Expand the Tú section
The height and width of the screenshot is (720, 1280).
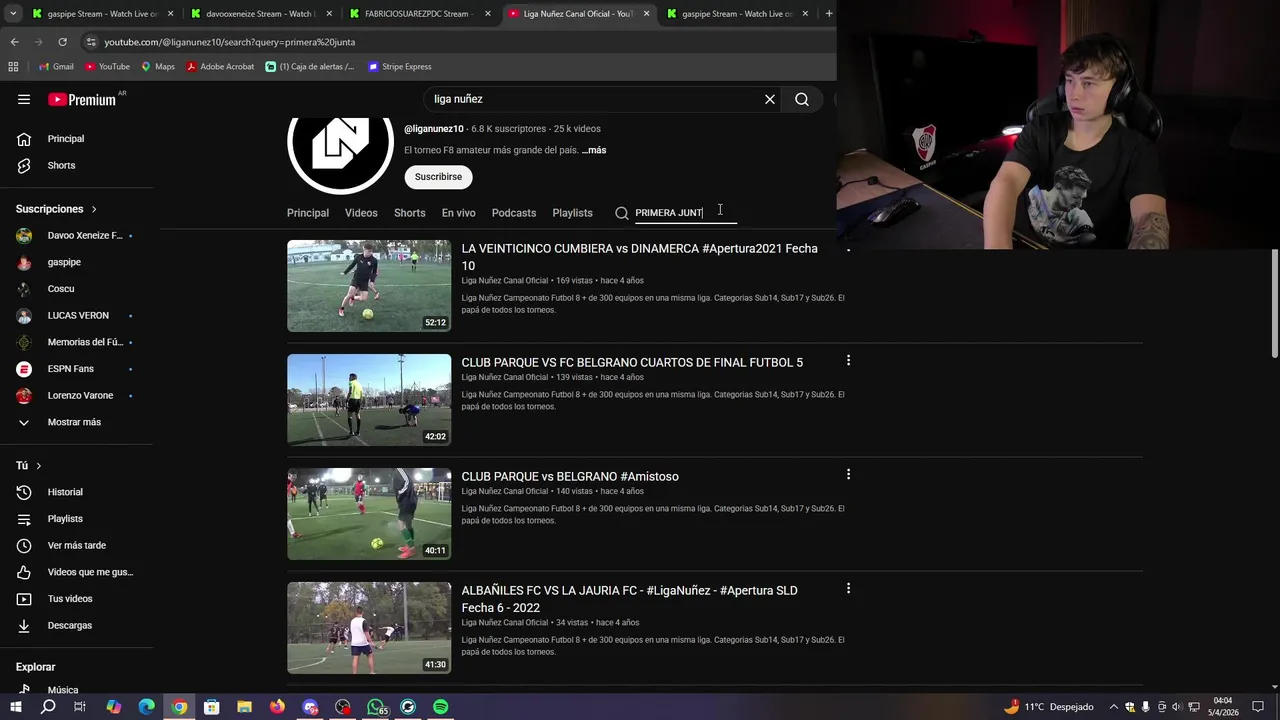click(x=29, y=465)
